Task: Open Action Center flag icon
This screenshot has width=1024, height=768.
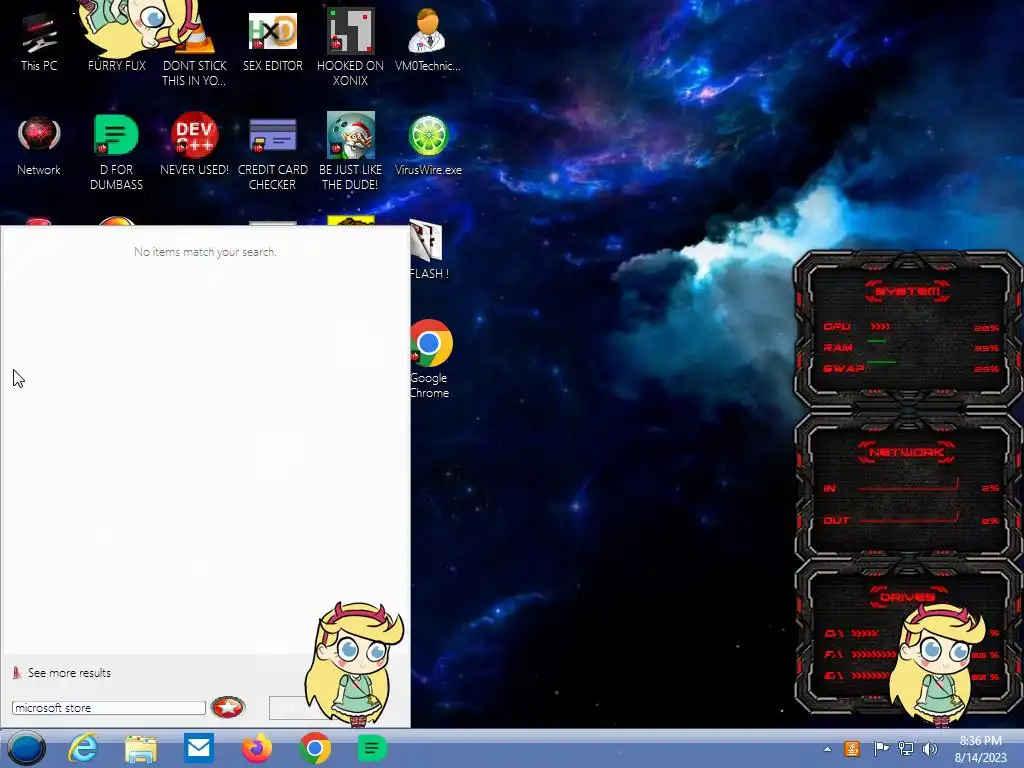Action: click(880, 748)
